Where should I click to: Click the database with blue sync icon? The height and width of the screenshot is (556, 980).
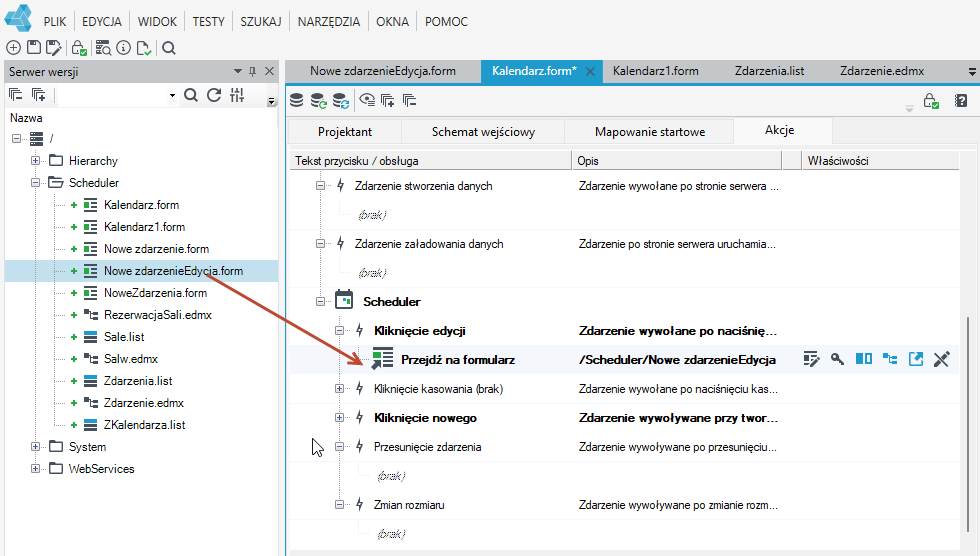(341, 101)
